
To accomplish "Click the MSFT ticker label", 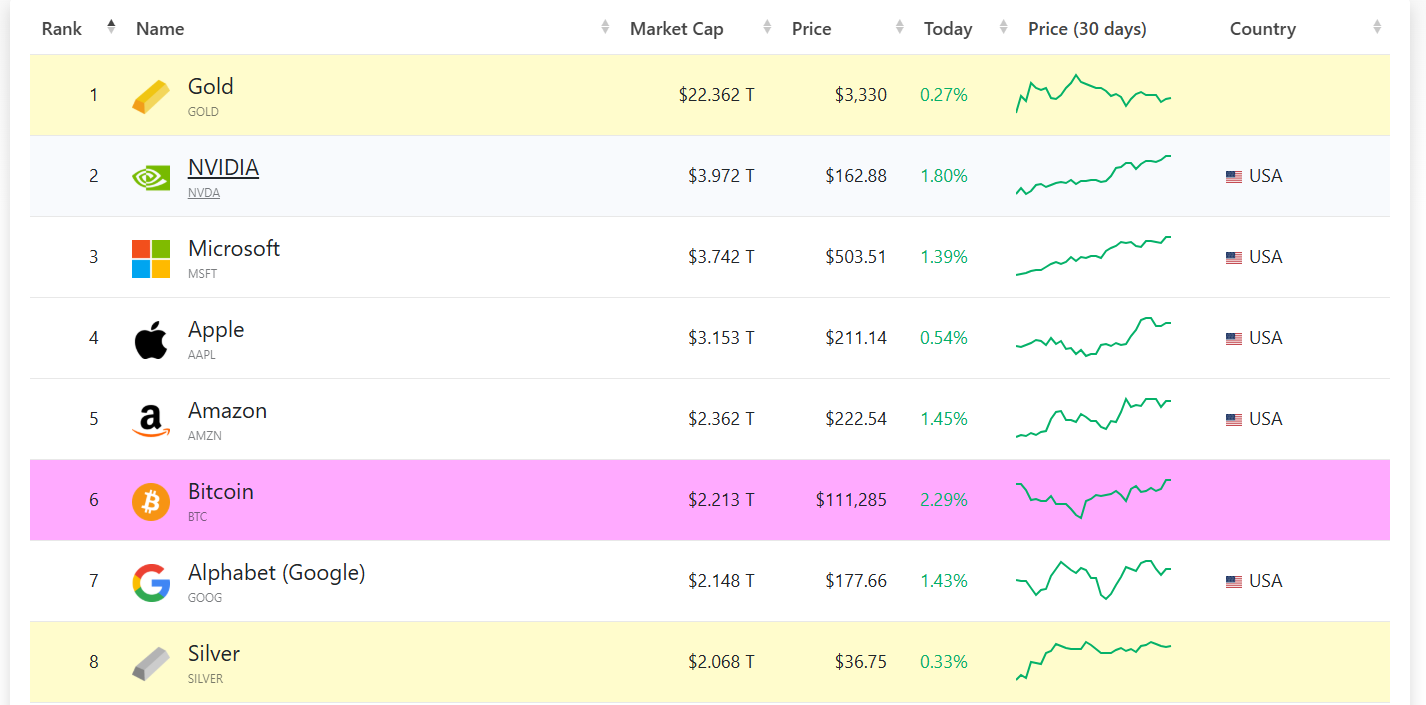I will coord(202,274).
